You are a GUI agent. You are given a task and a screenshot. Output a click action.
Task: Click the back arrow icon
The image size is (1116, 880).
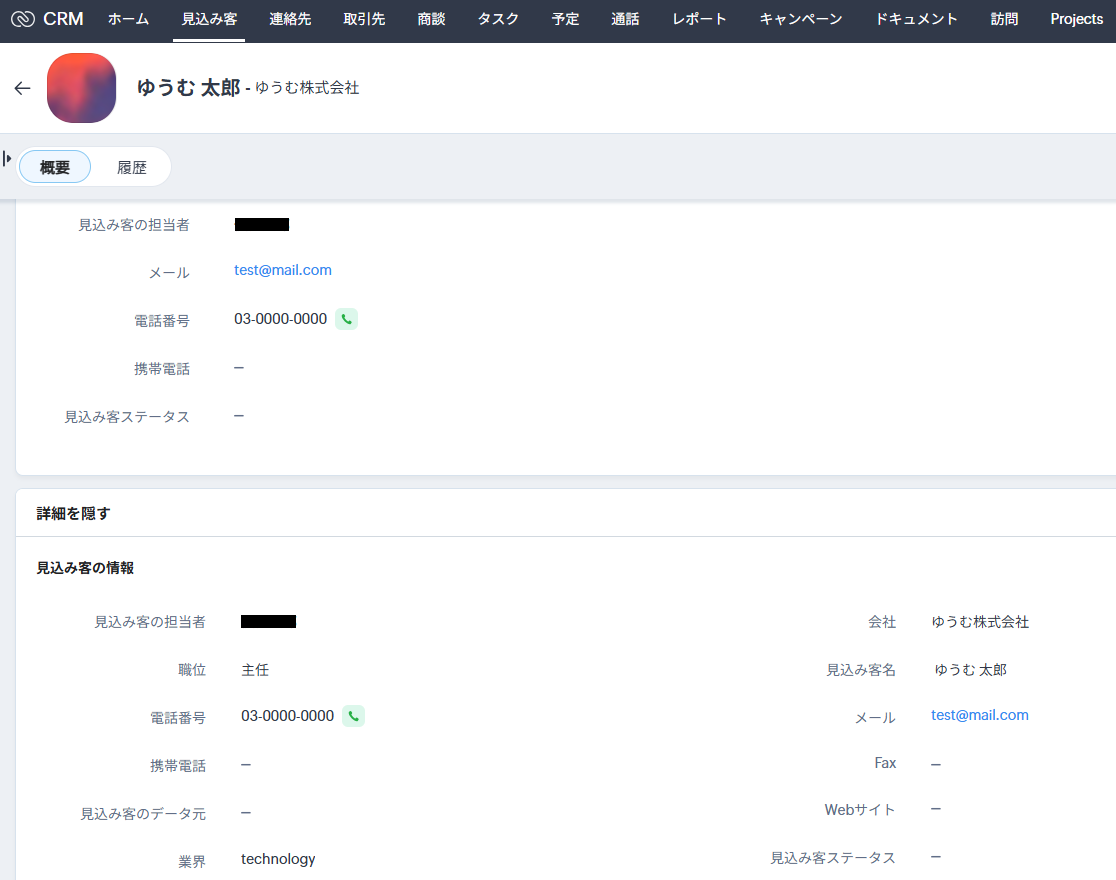pyautogui.click(x=23, y=88)
